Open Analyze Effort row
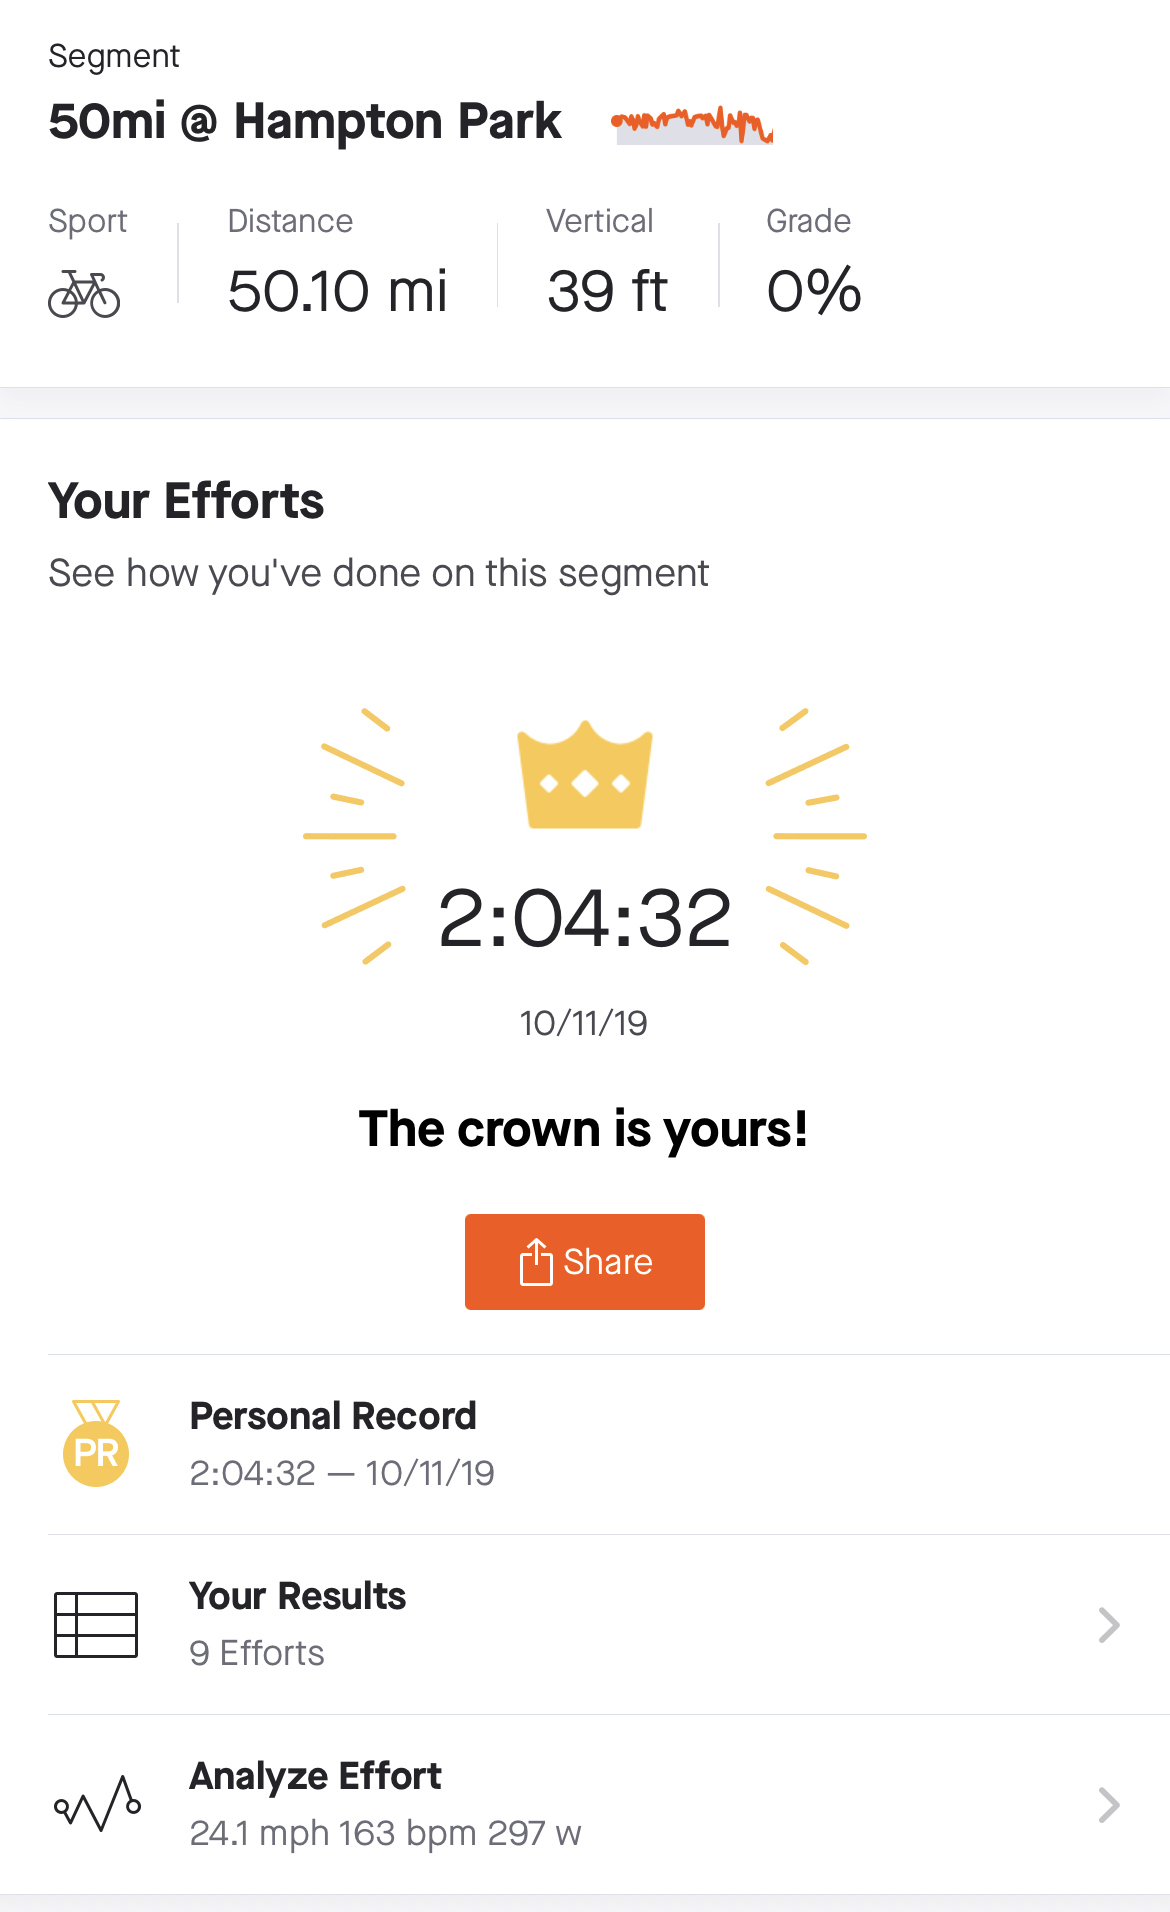The height and width of the screenshot is (1912, 1170). point(600,1804)
